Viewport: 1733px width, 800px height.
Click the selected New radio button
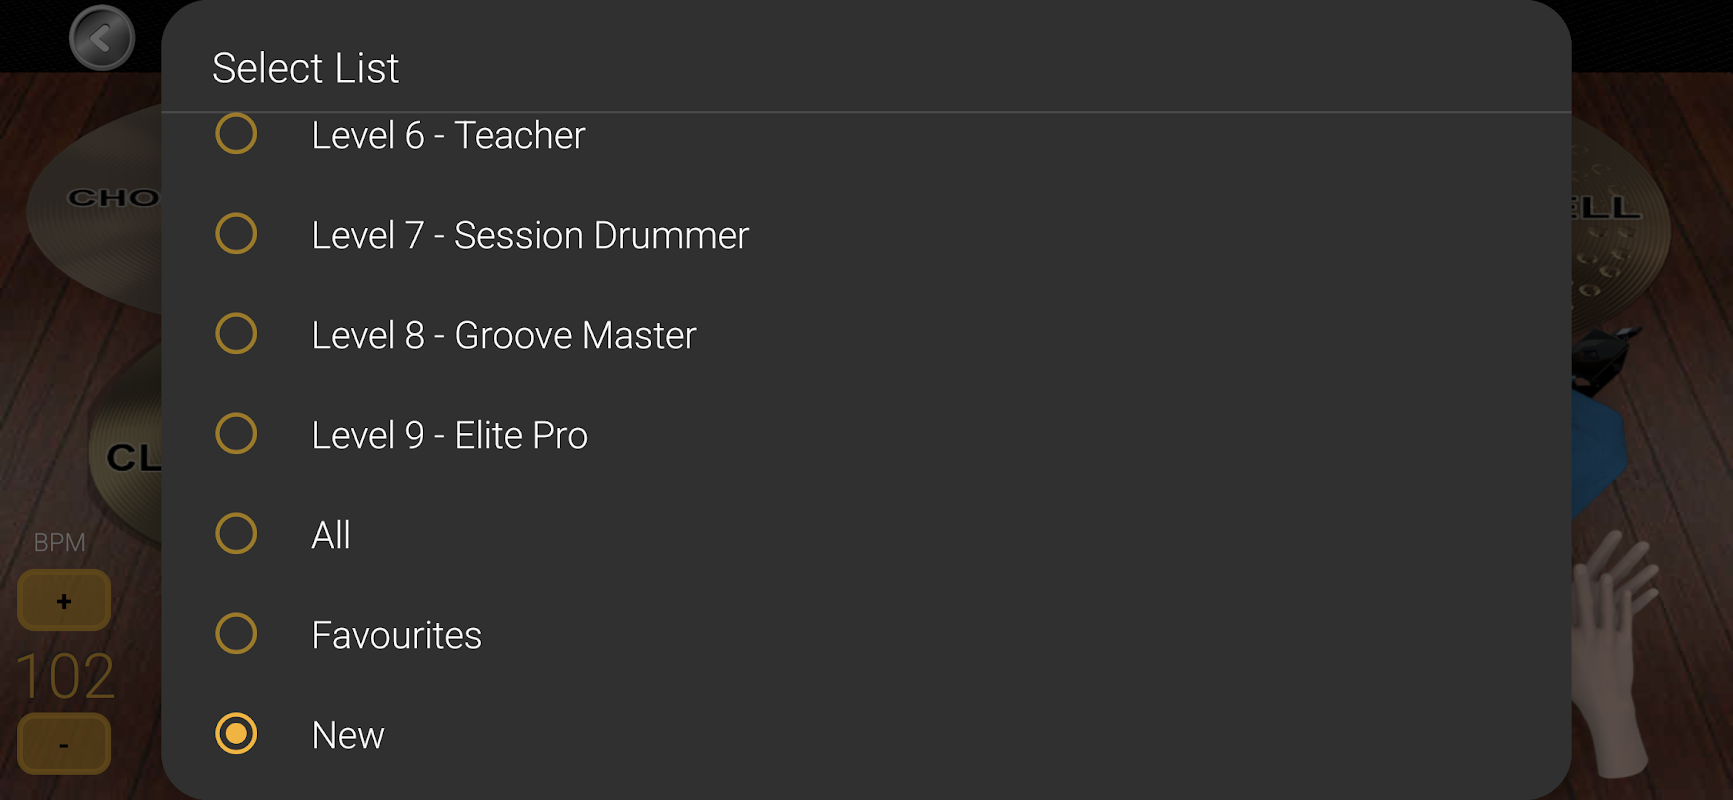pos(236,734)
